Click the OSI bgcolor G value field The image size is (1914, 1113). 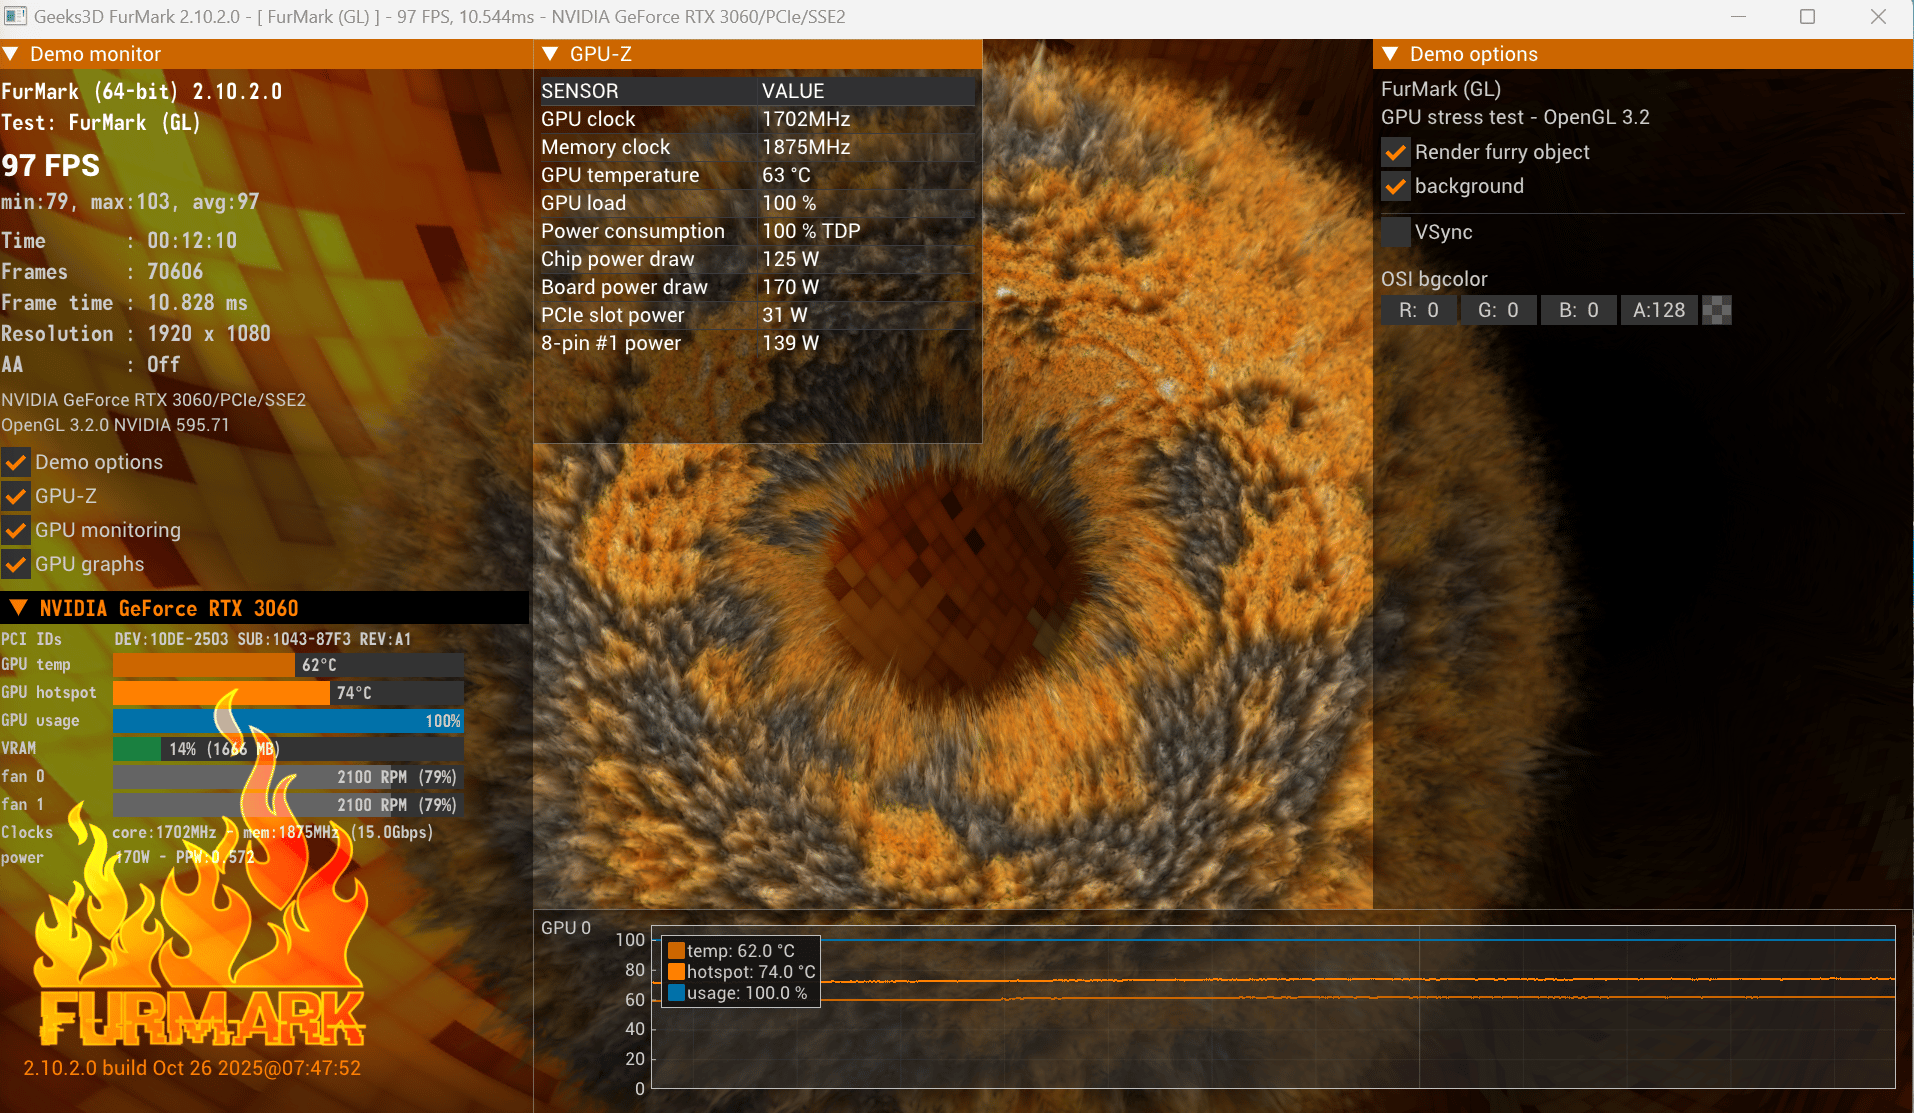[1499, 311]
